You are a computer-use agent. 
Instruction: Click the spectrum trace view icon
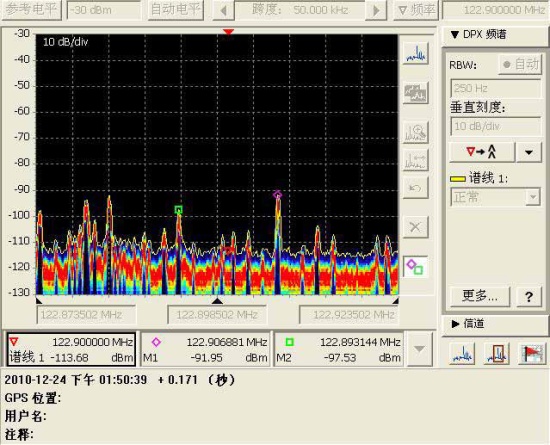coord(416,53)
